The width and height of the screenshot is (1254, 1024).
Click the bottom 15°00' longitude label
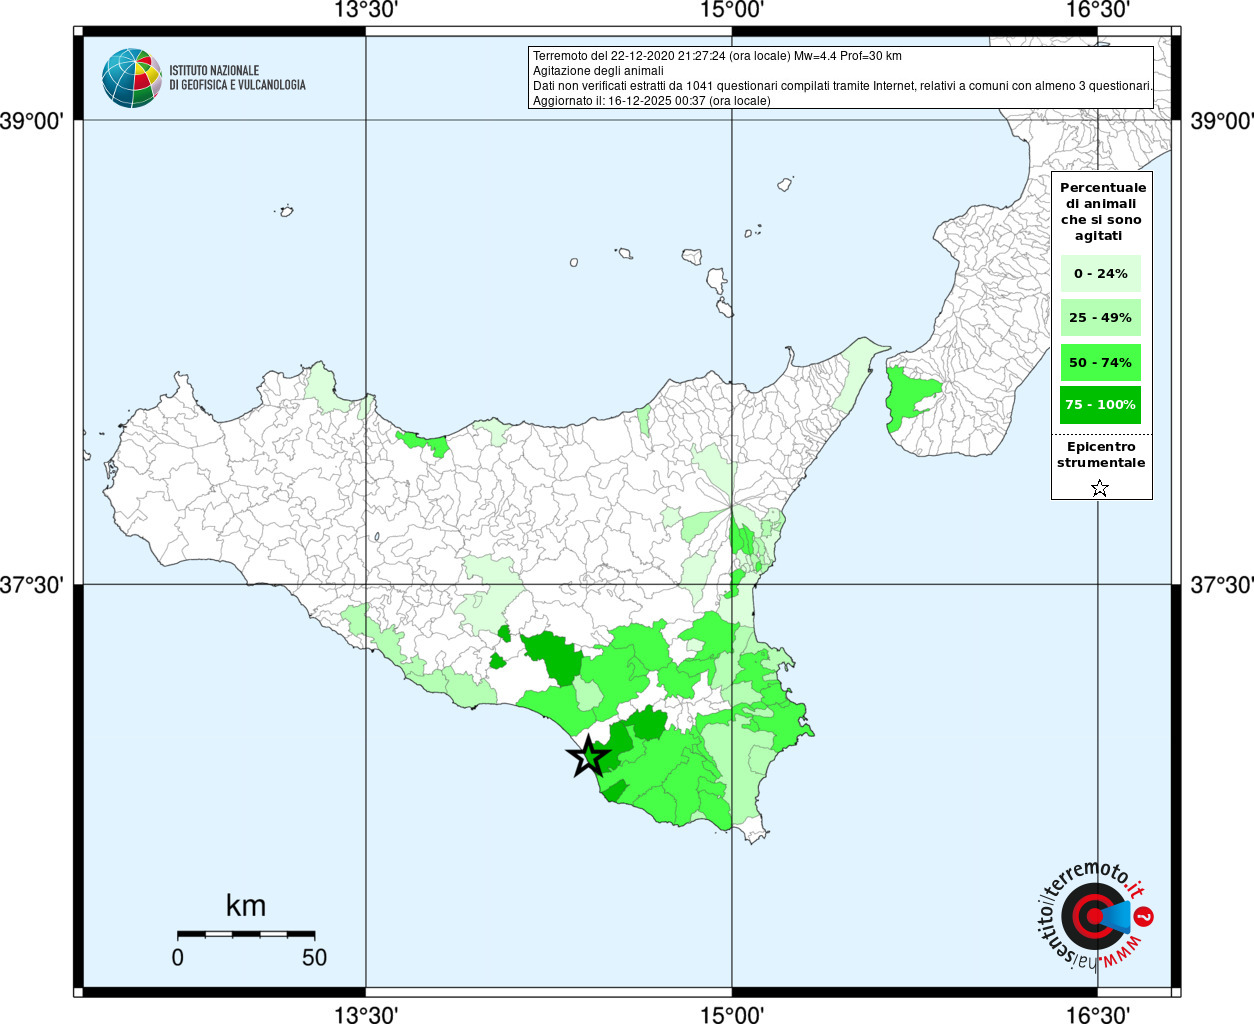(x=732, y=1014)
